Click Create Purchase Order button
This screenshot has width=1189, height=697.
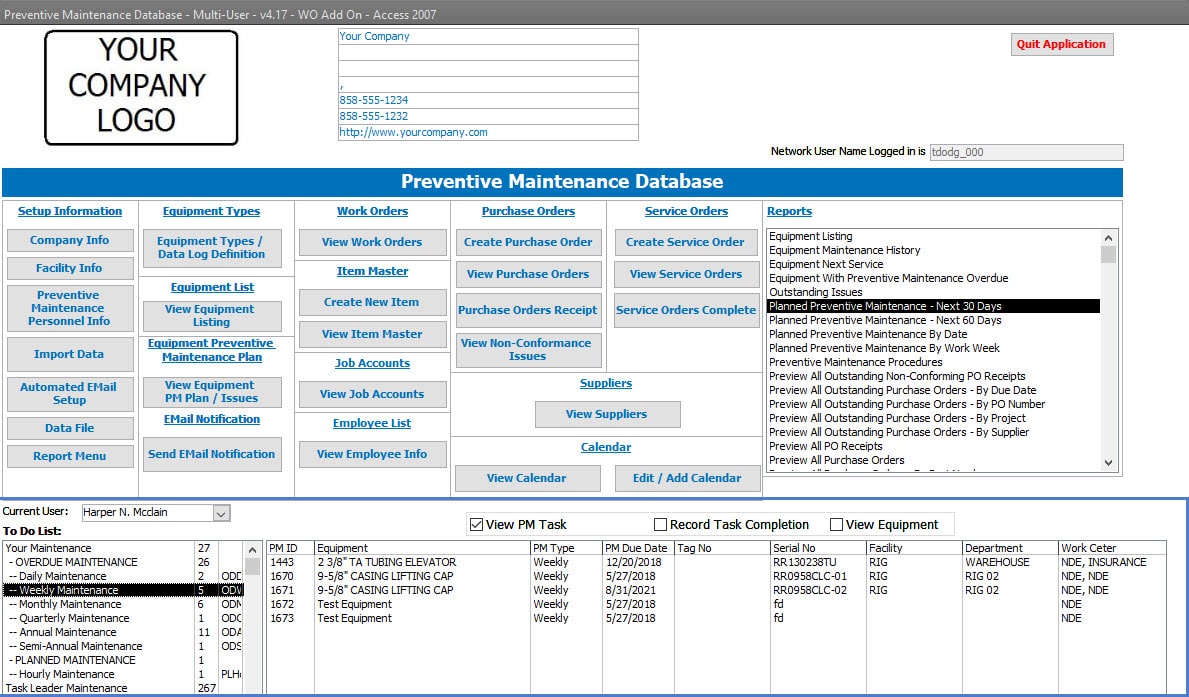coord(529,242)
